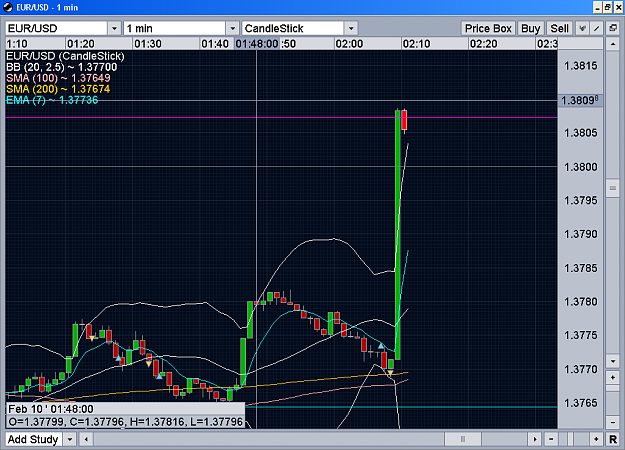Click the 1.3800 price axis label
Viewport: 625px width, 450px height.
[581, 167]
